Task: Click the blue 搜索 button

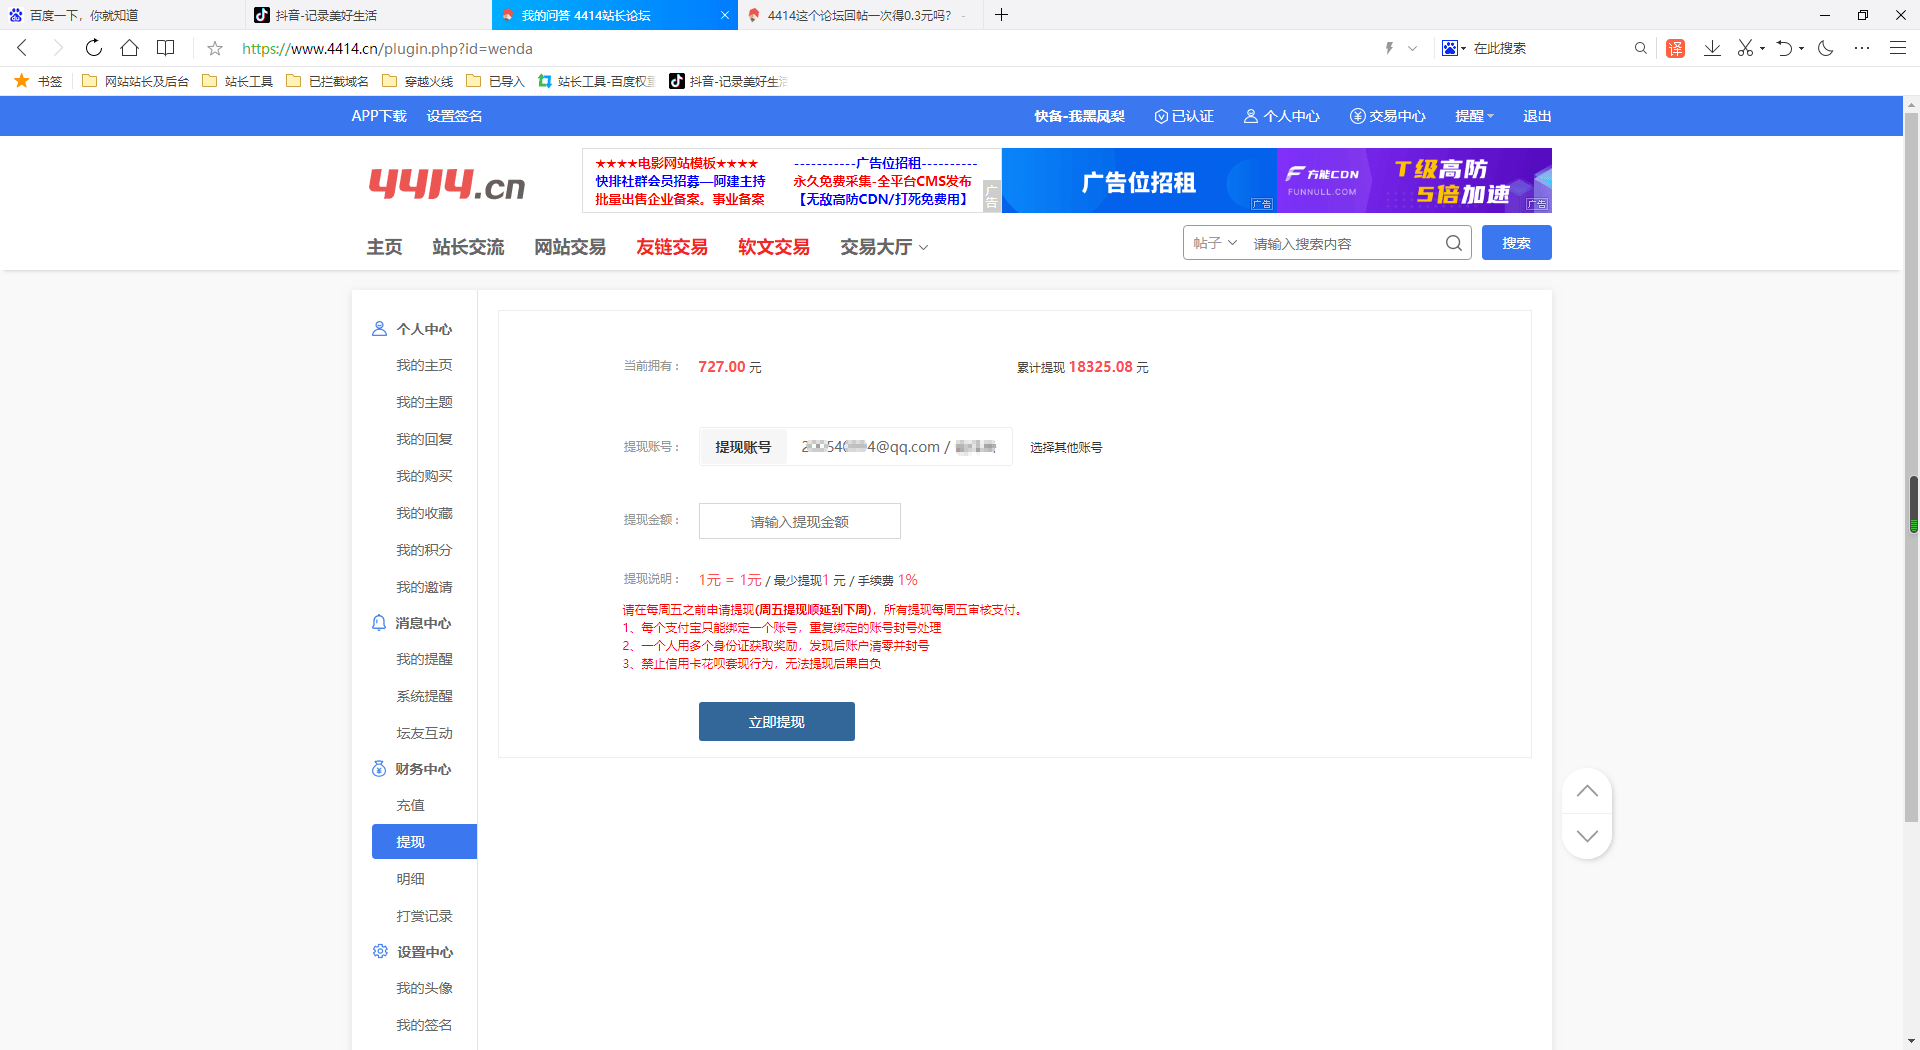Action: (x=1516, y=243)
